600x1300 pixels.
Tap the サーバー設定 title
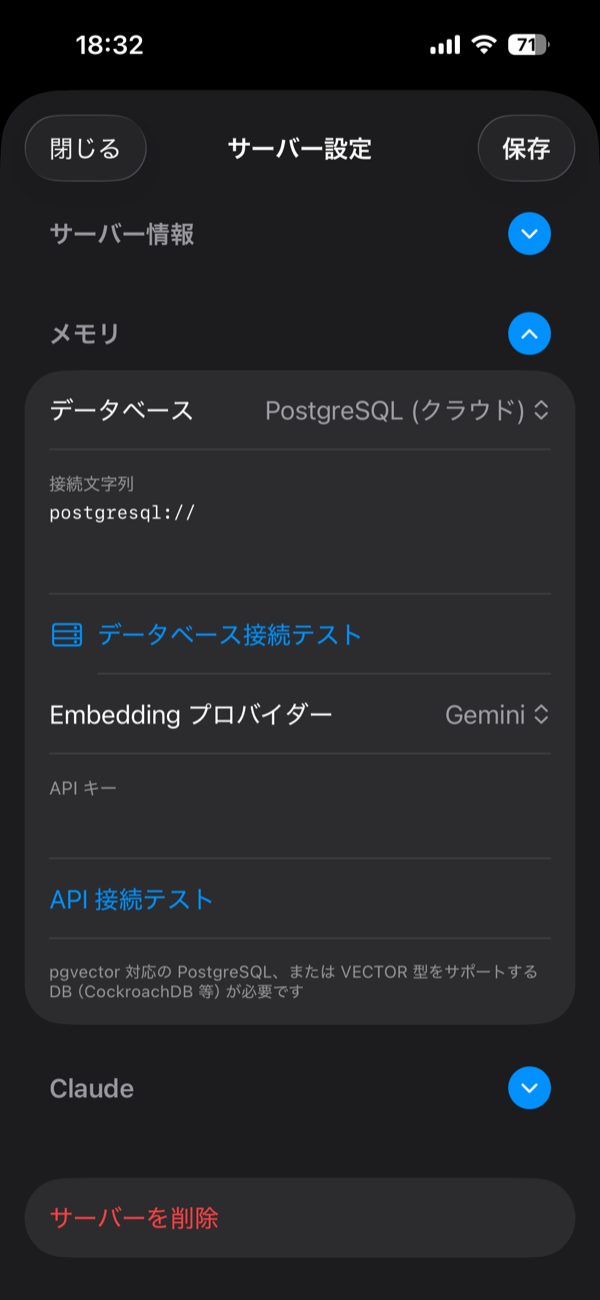(299, 148)
